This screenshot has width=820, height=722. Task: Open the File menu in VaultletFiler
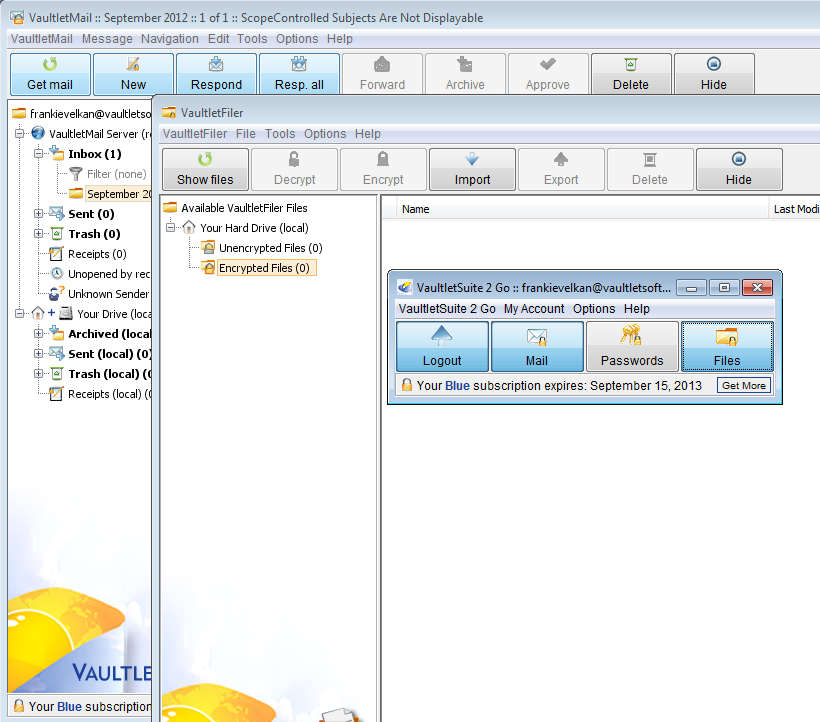245,134
